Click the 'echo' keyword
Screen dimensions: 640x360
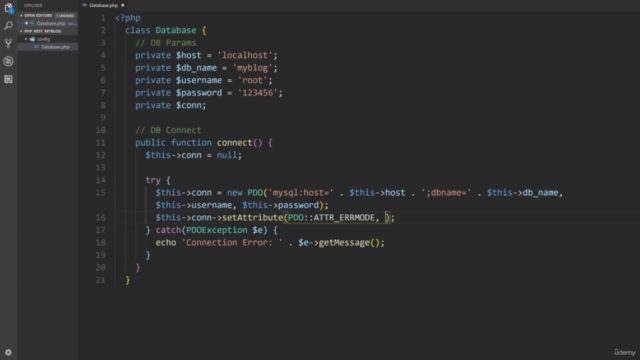[x=166, y=242]
